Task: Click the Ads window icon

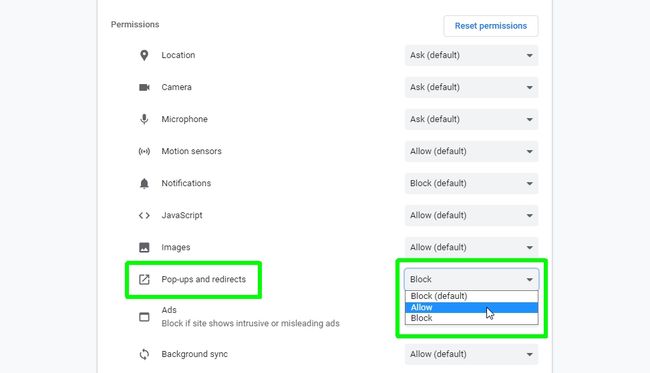Action: [144, 317]
